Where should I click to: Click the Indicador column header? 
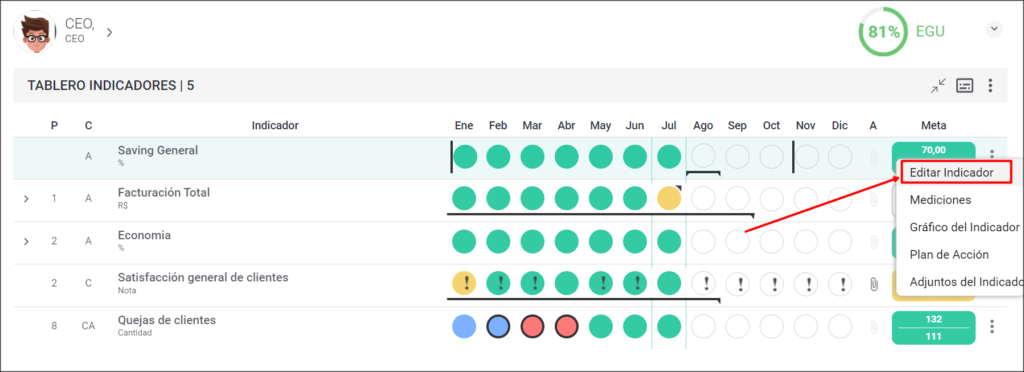(x=275, y=125)
